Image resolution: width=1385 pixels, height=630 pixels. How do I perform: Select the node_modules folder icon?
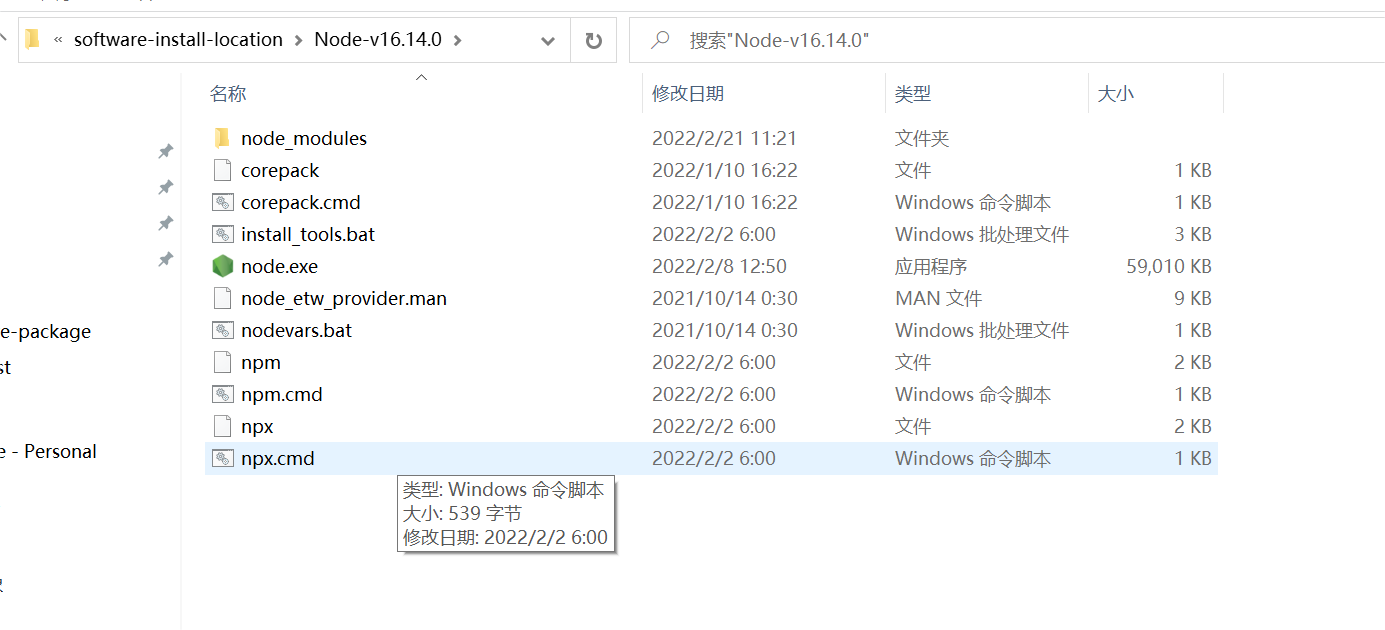click(x=222, y=137)
